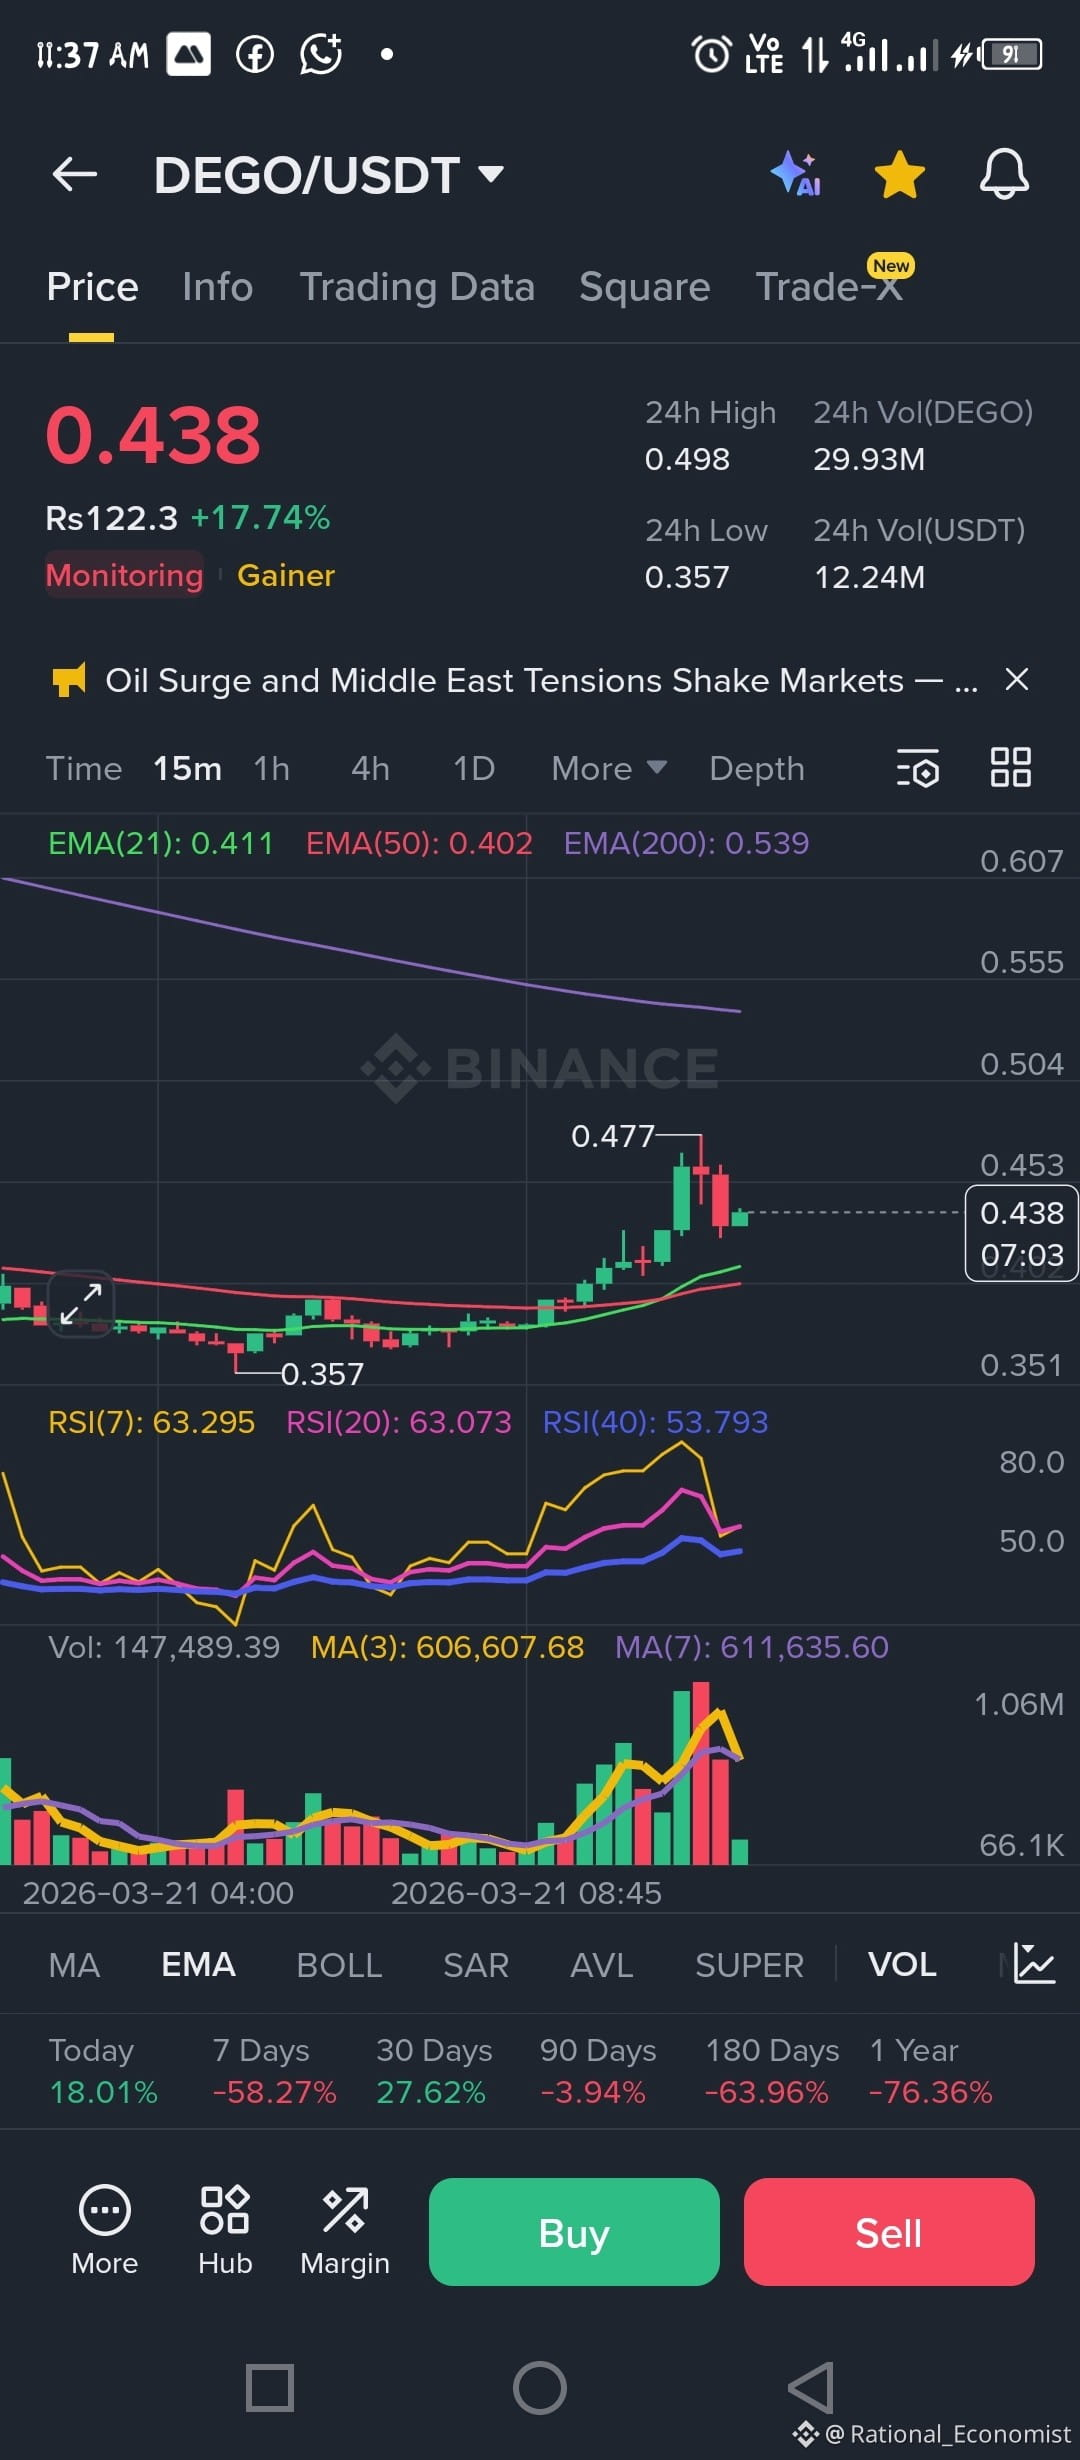Tap the 180 Days -63.96% change
This screenshot has width=1080, height=2460.
(771, 2070)
